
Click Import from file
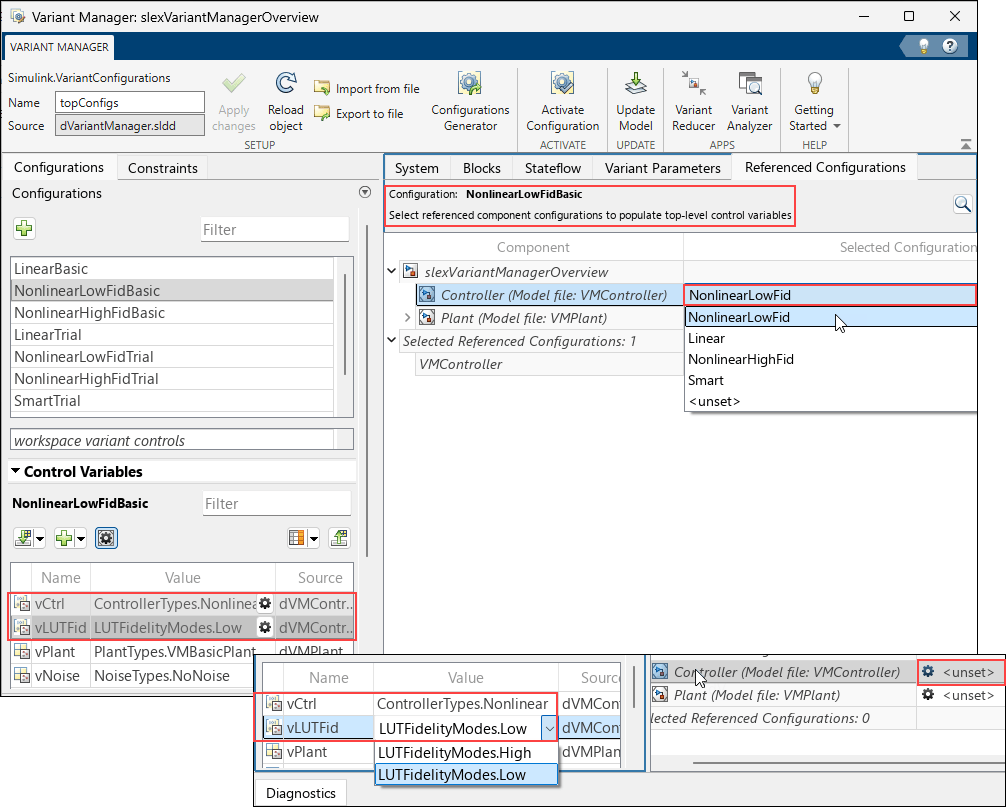coord(367,89)
